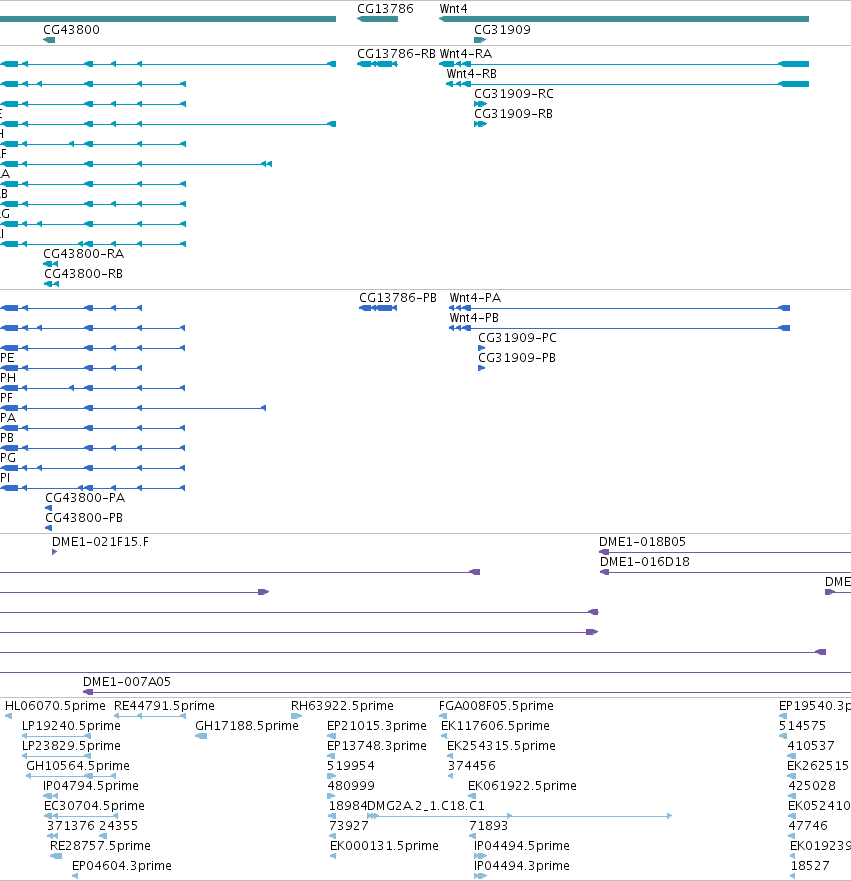
Task: Click transcript CG31909-RB label
Action: tap(513, 114)
